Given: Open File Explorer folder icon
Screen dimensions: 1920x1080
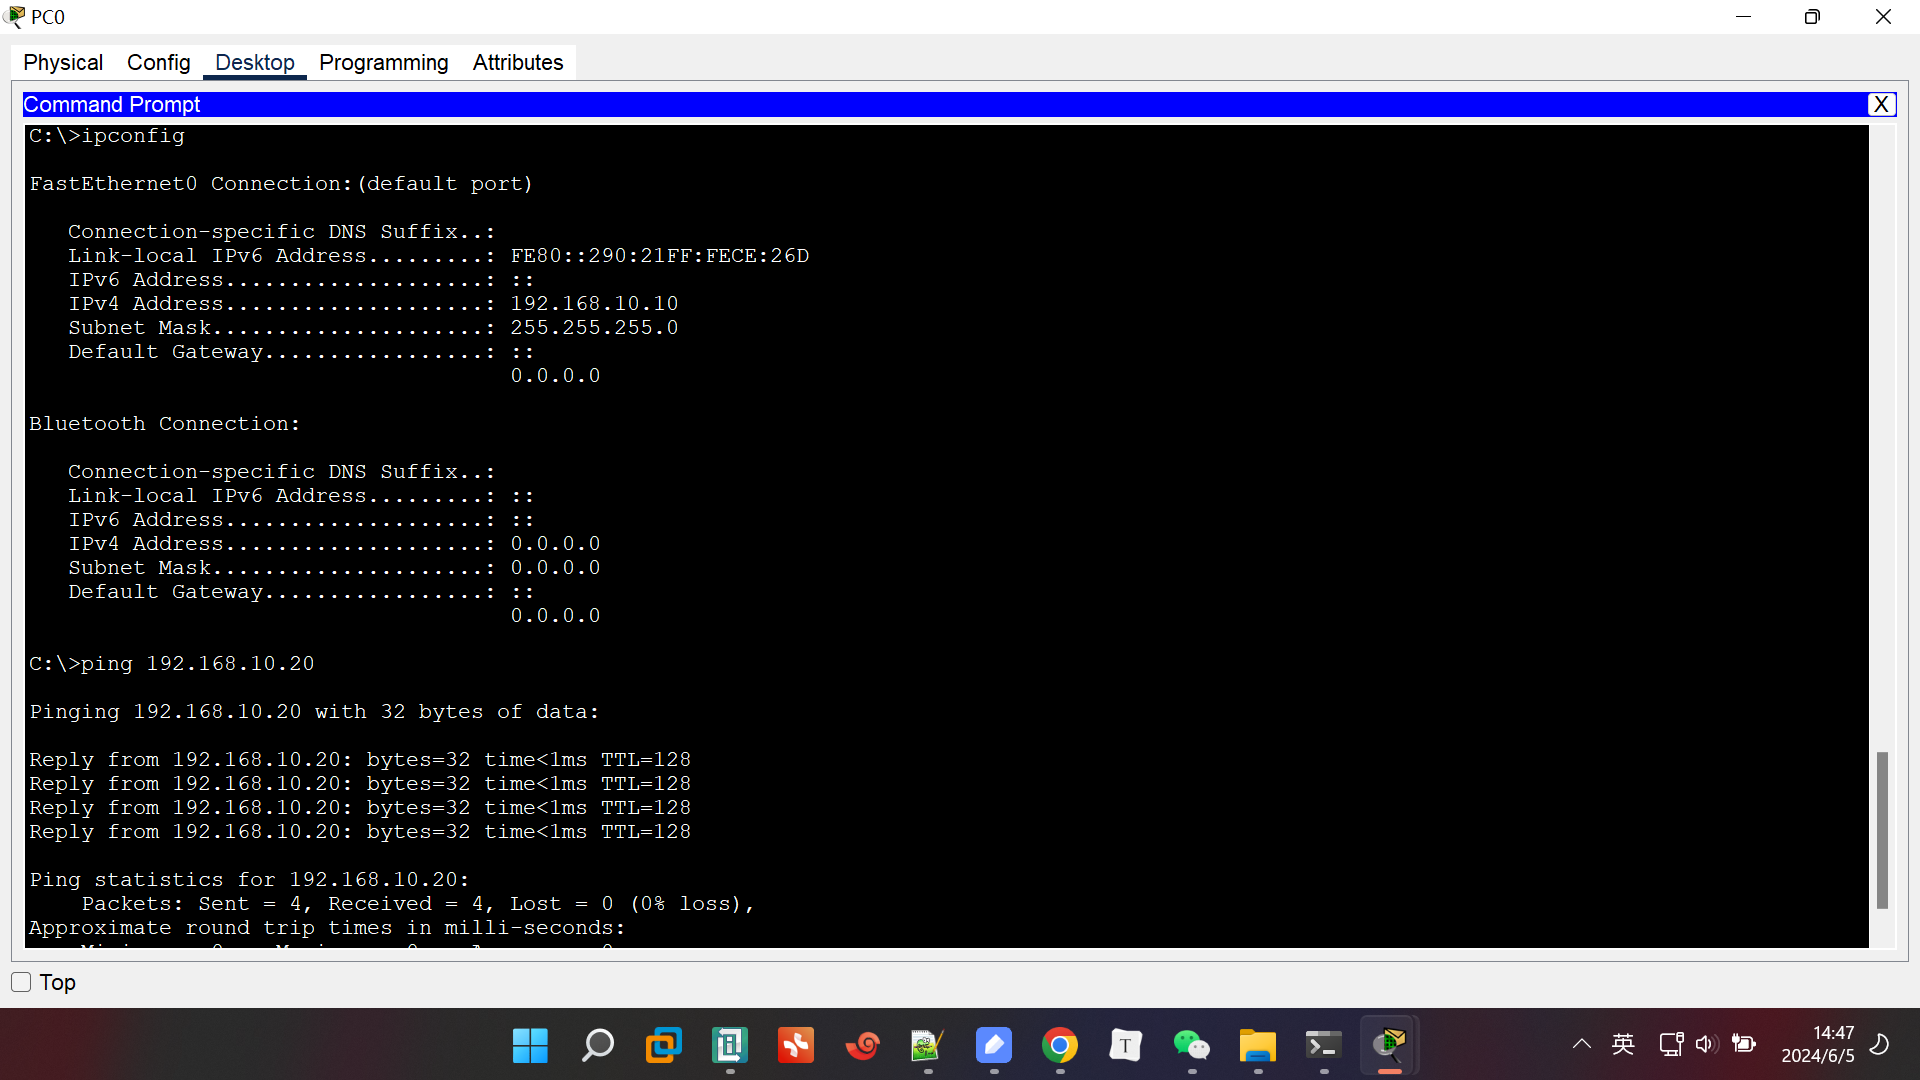Looking at the screenshot, I should click(x=1257, y=1046).
